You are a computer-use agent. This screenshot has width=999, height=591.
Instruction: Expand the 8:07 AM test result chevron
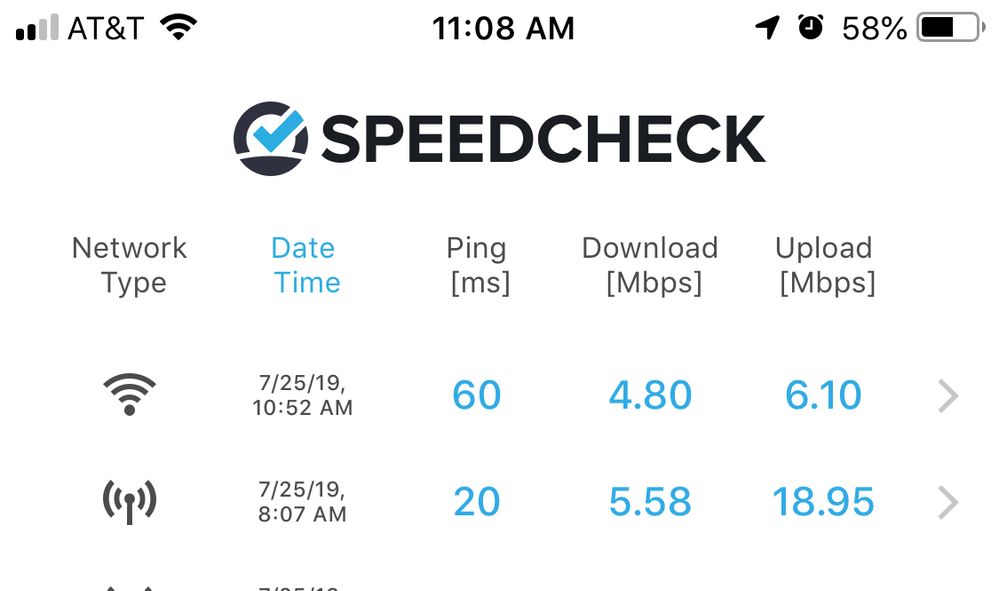(x=949, y=502)
